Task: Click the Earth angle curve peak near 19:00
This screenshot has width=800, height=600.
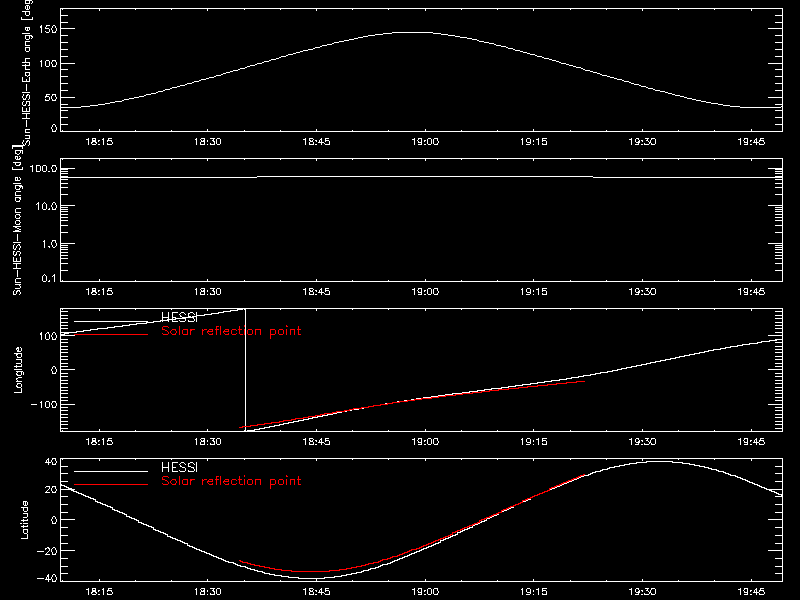Action: click(414, 33)
